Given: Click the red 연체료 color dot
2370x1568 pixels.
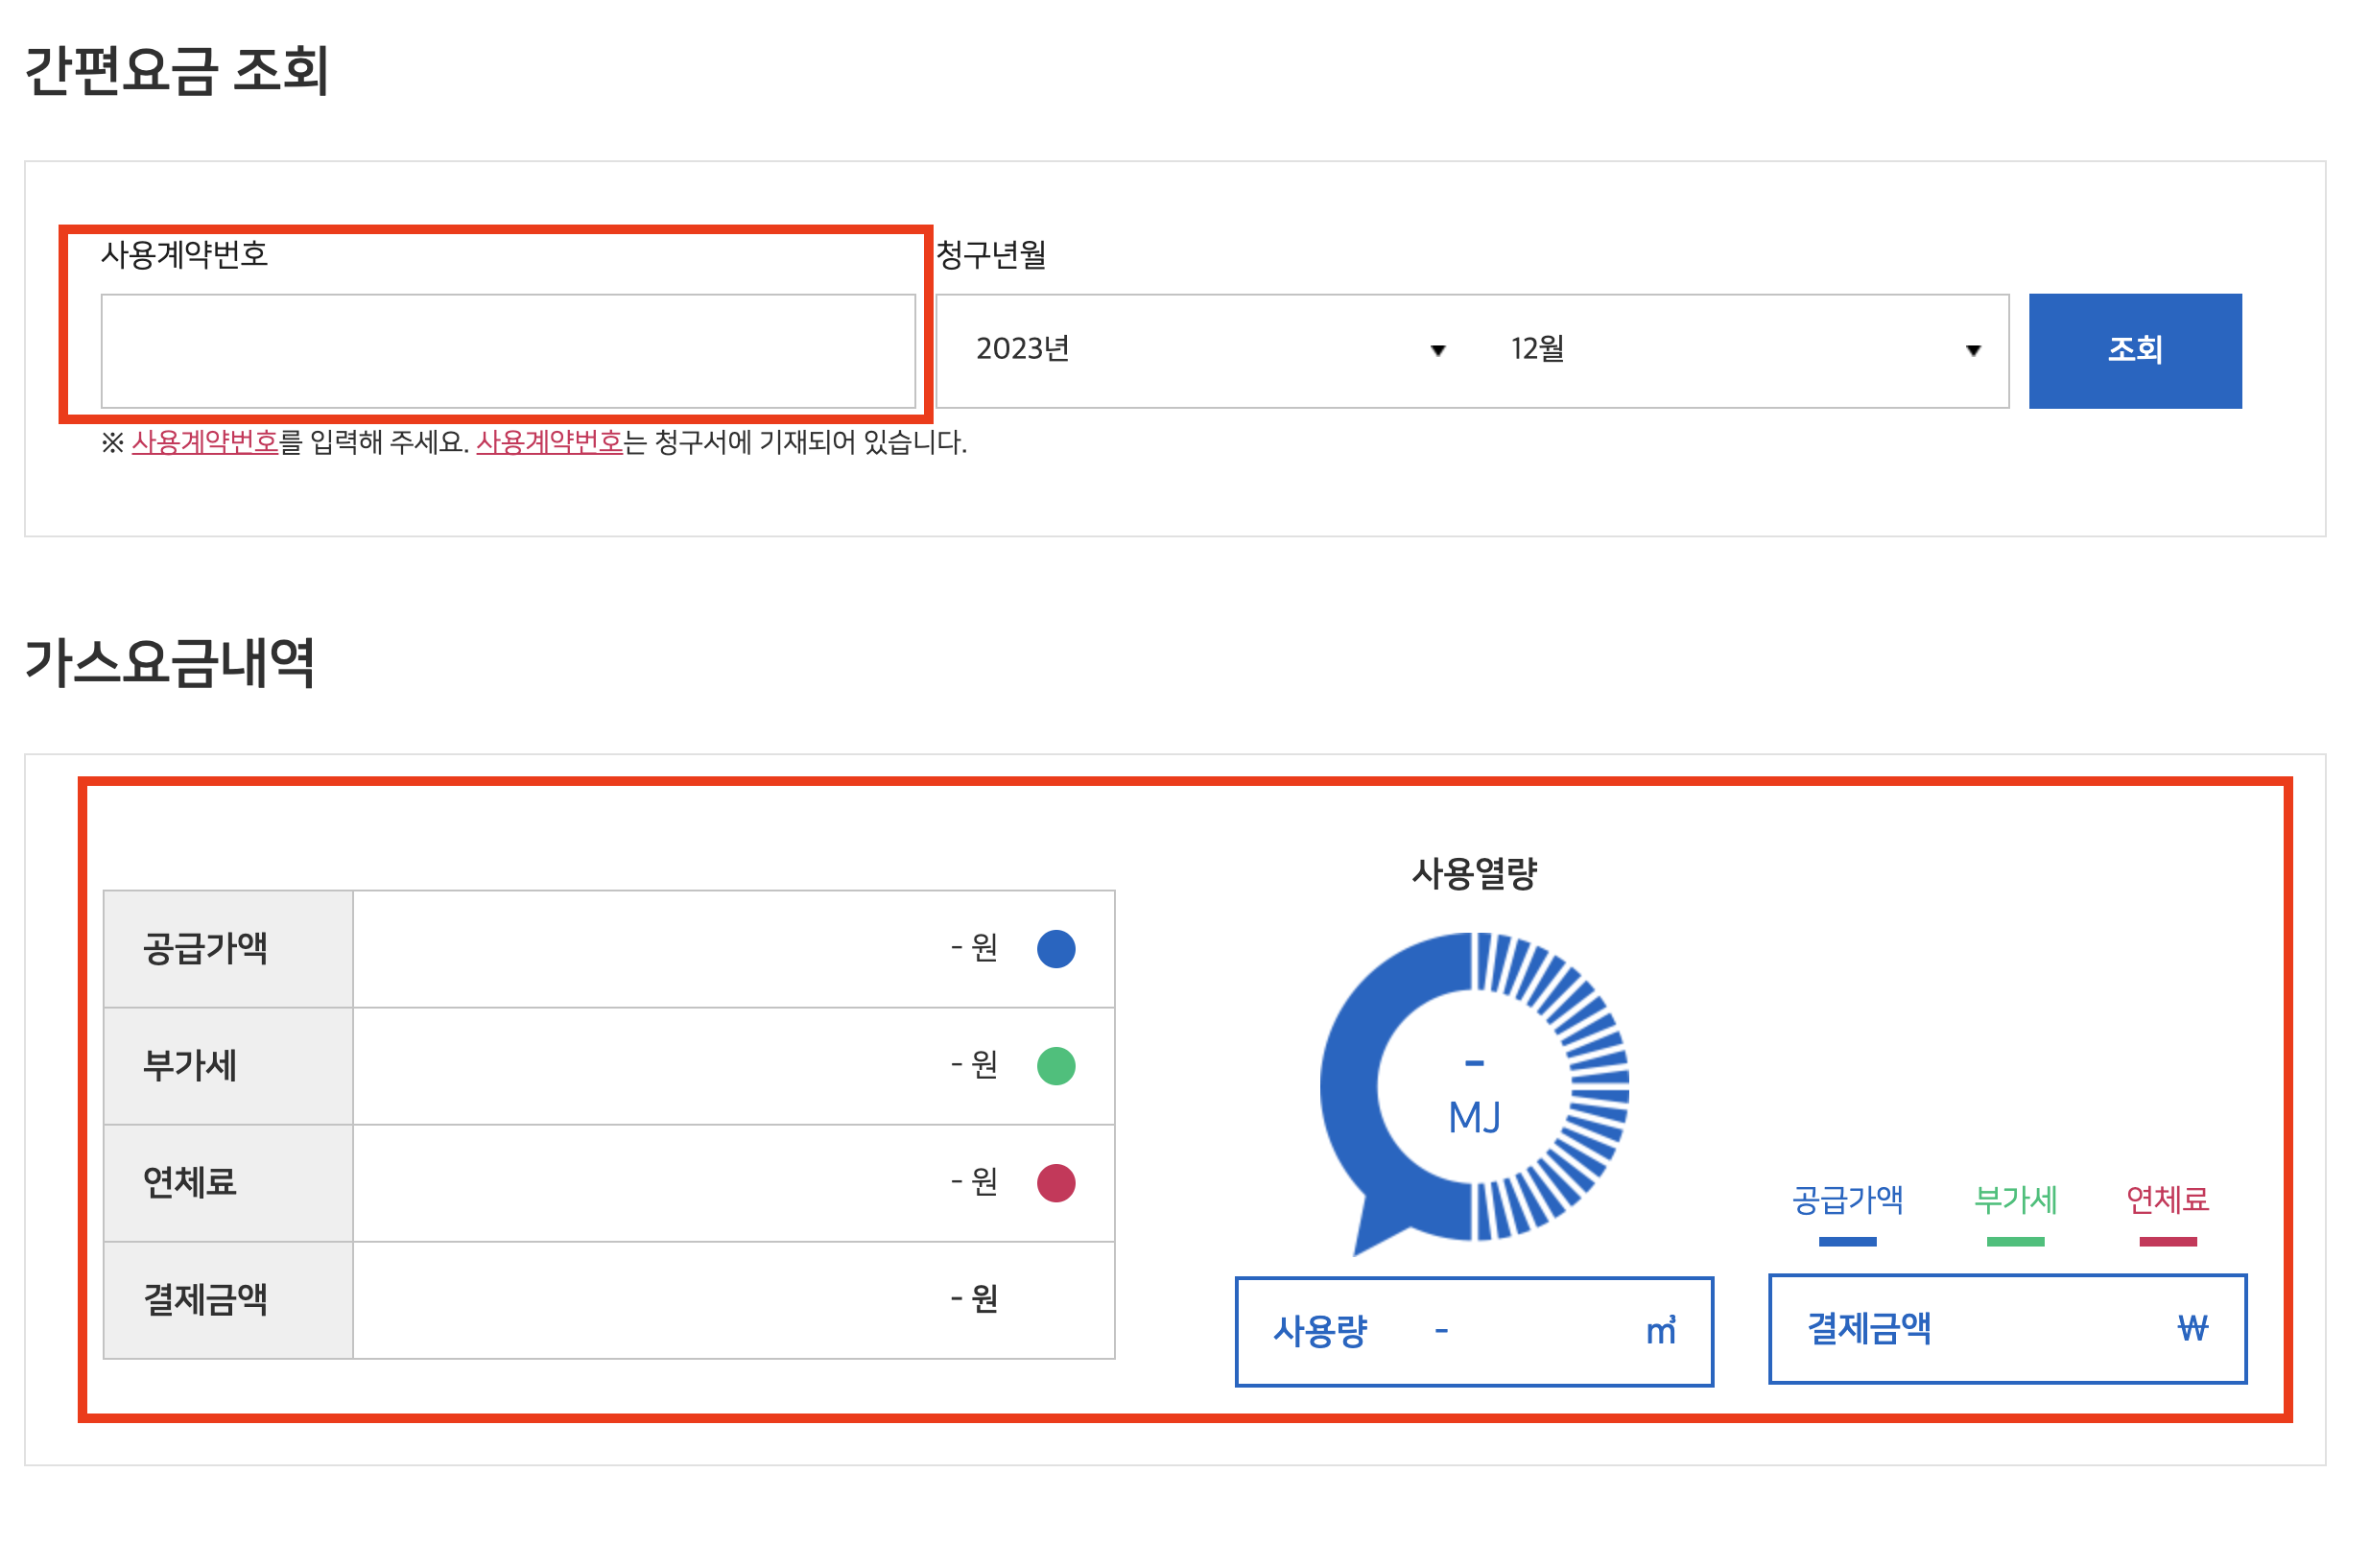Looking at the screenshot, I should coord(1056,1183).
